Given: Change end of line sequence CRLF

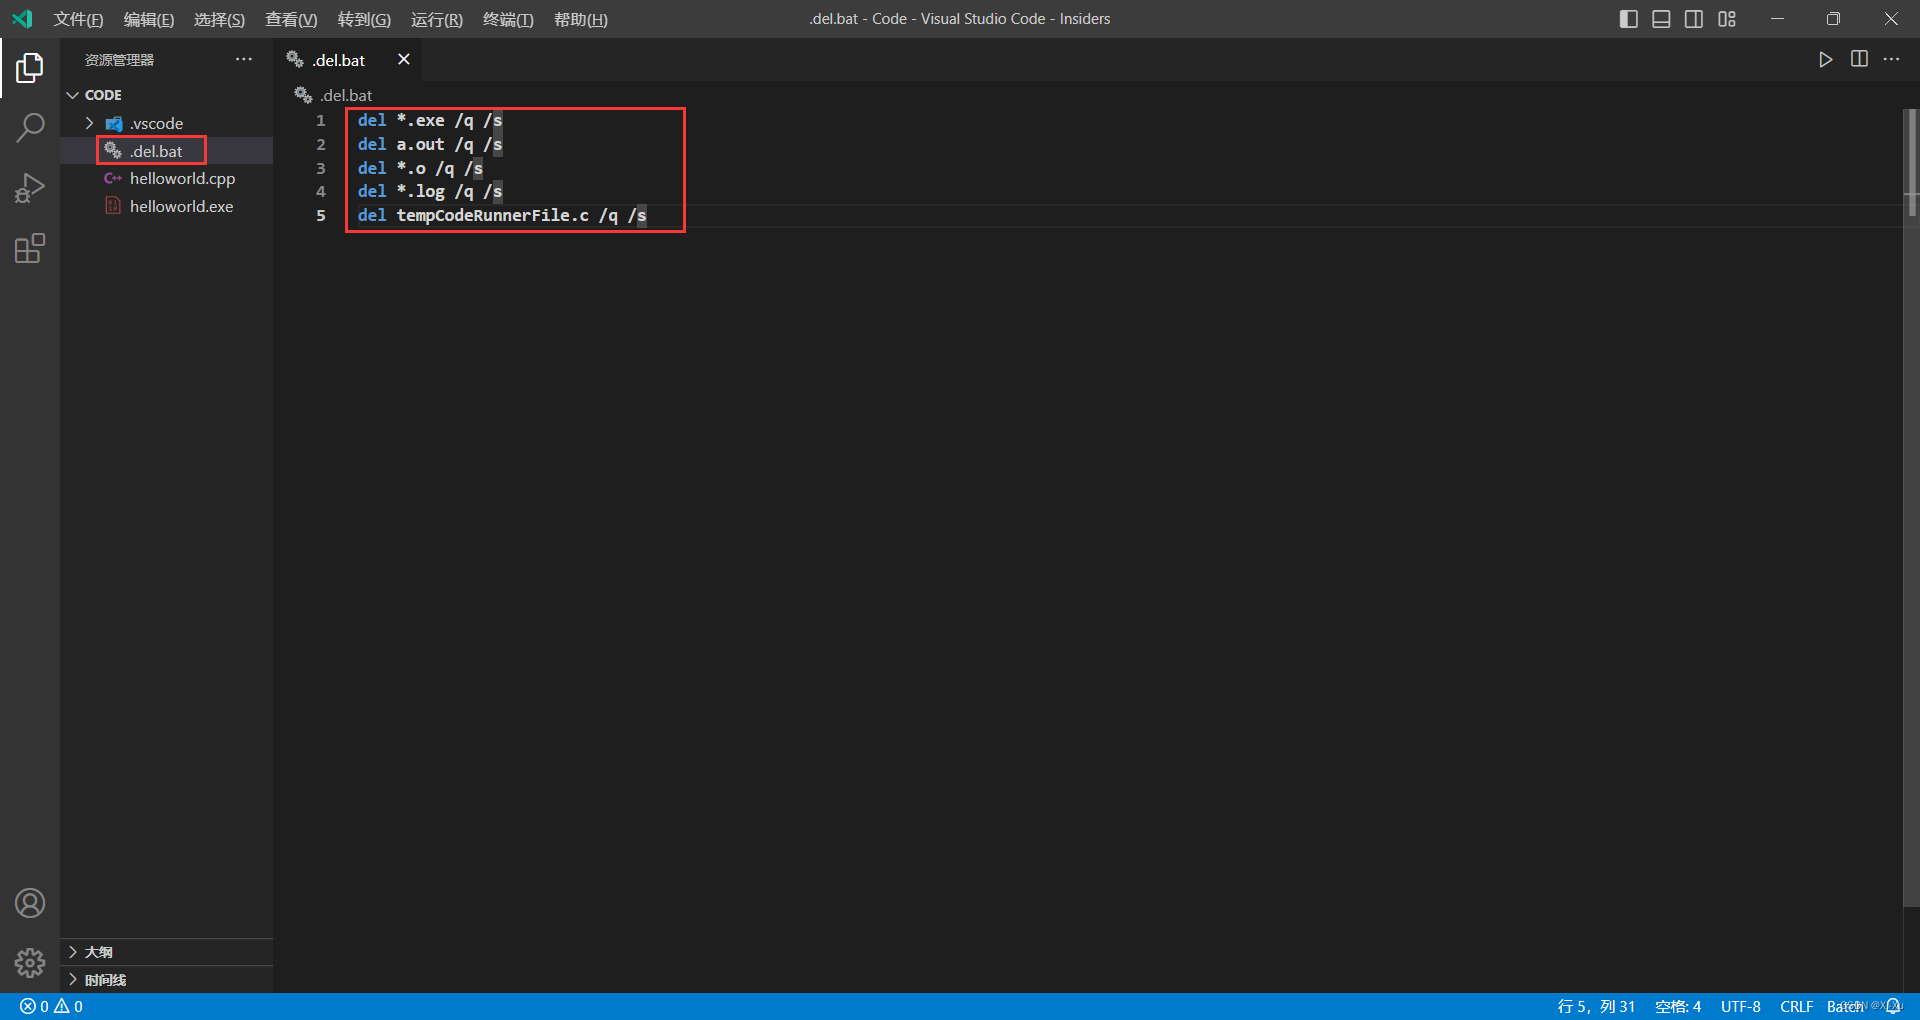Looking at the screenshot, I should (x=1797, y=1007).
